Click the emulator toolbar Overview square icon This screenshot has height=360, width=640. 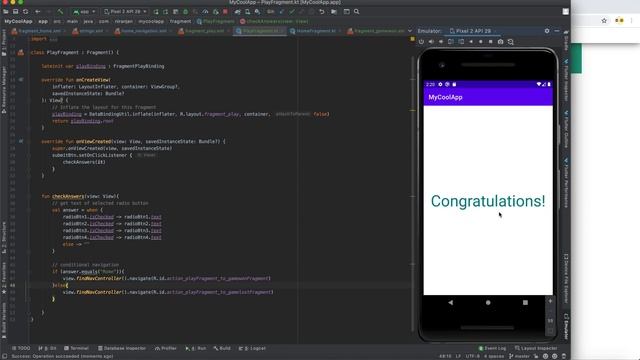(490, 42)
